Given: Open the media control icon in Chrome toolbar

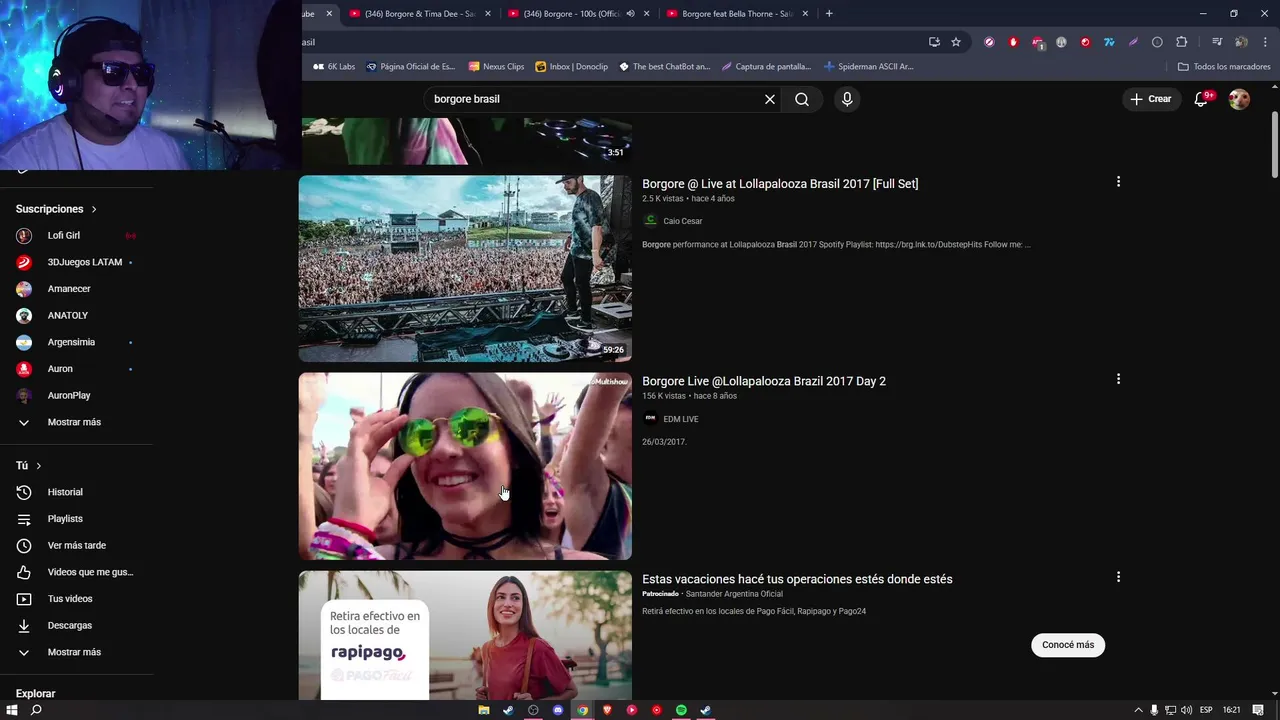Looking at the screenshot, I should click(1217, 42).
